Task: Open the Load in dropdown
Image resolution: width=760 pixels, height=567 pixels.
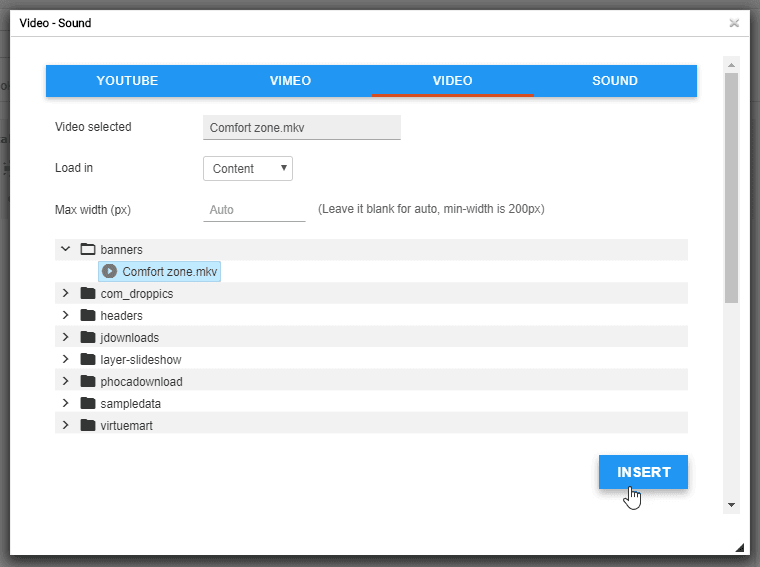Action: (x=248, y=168)
